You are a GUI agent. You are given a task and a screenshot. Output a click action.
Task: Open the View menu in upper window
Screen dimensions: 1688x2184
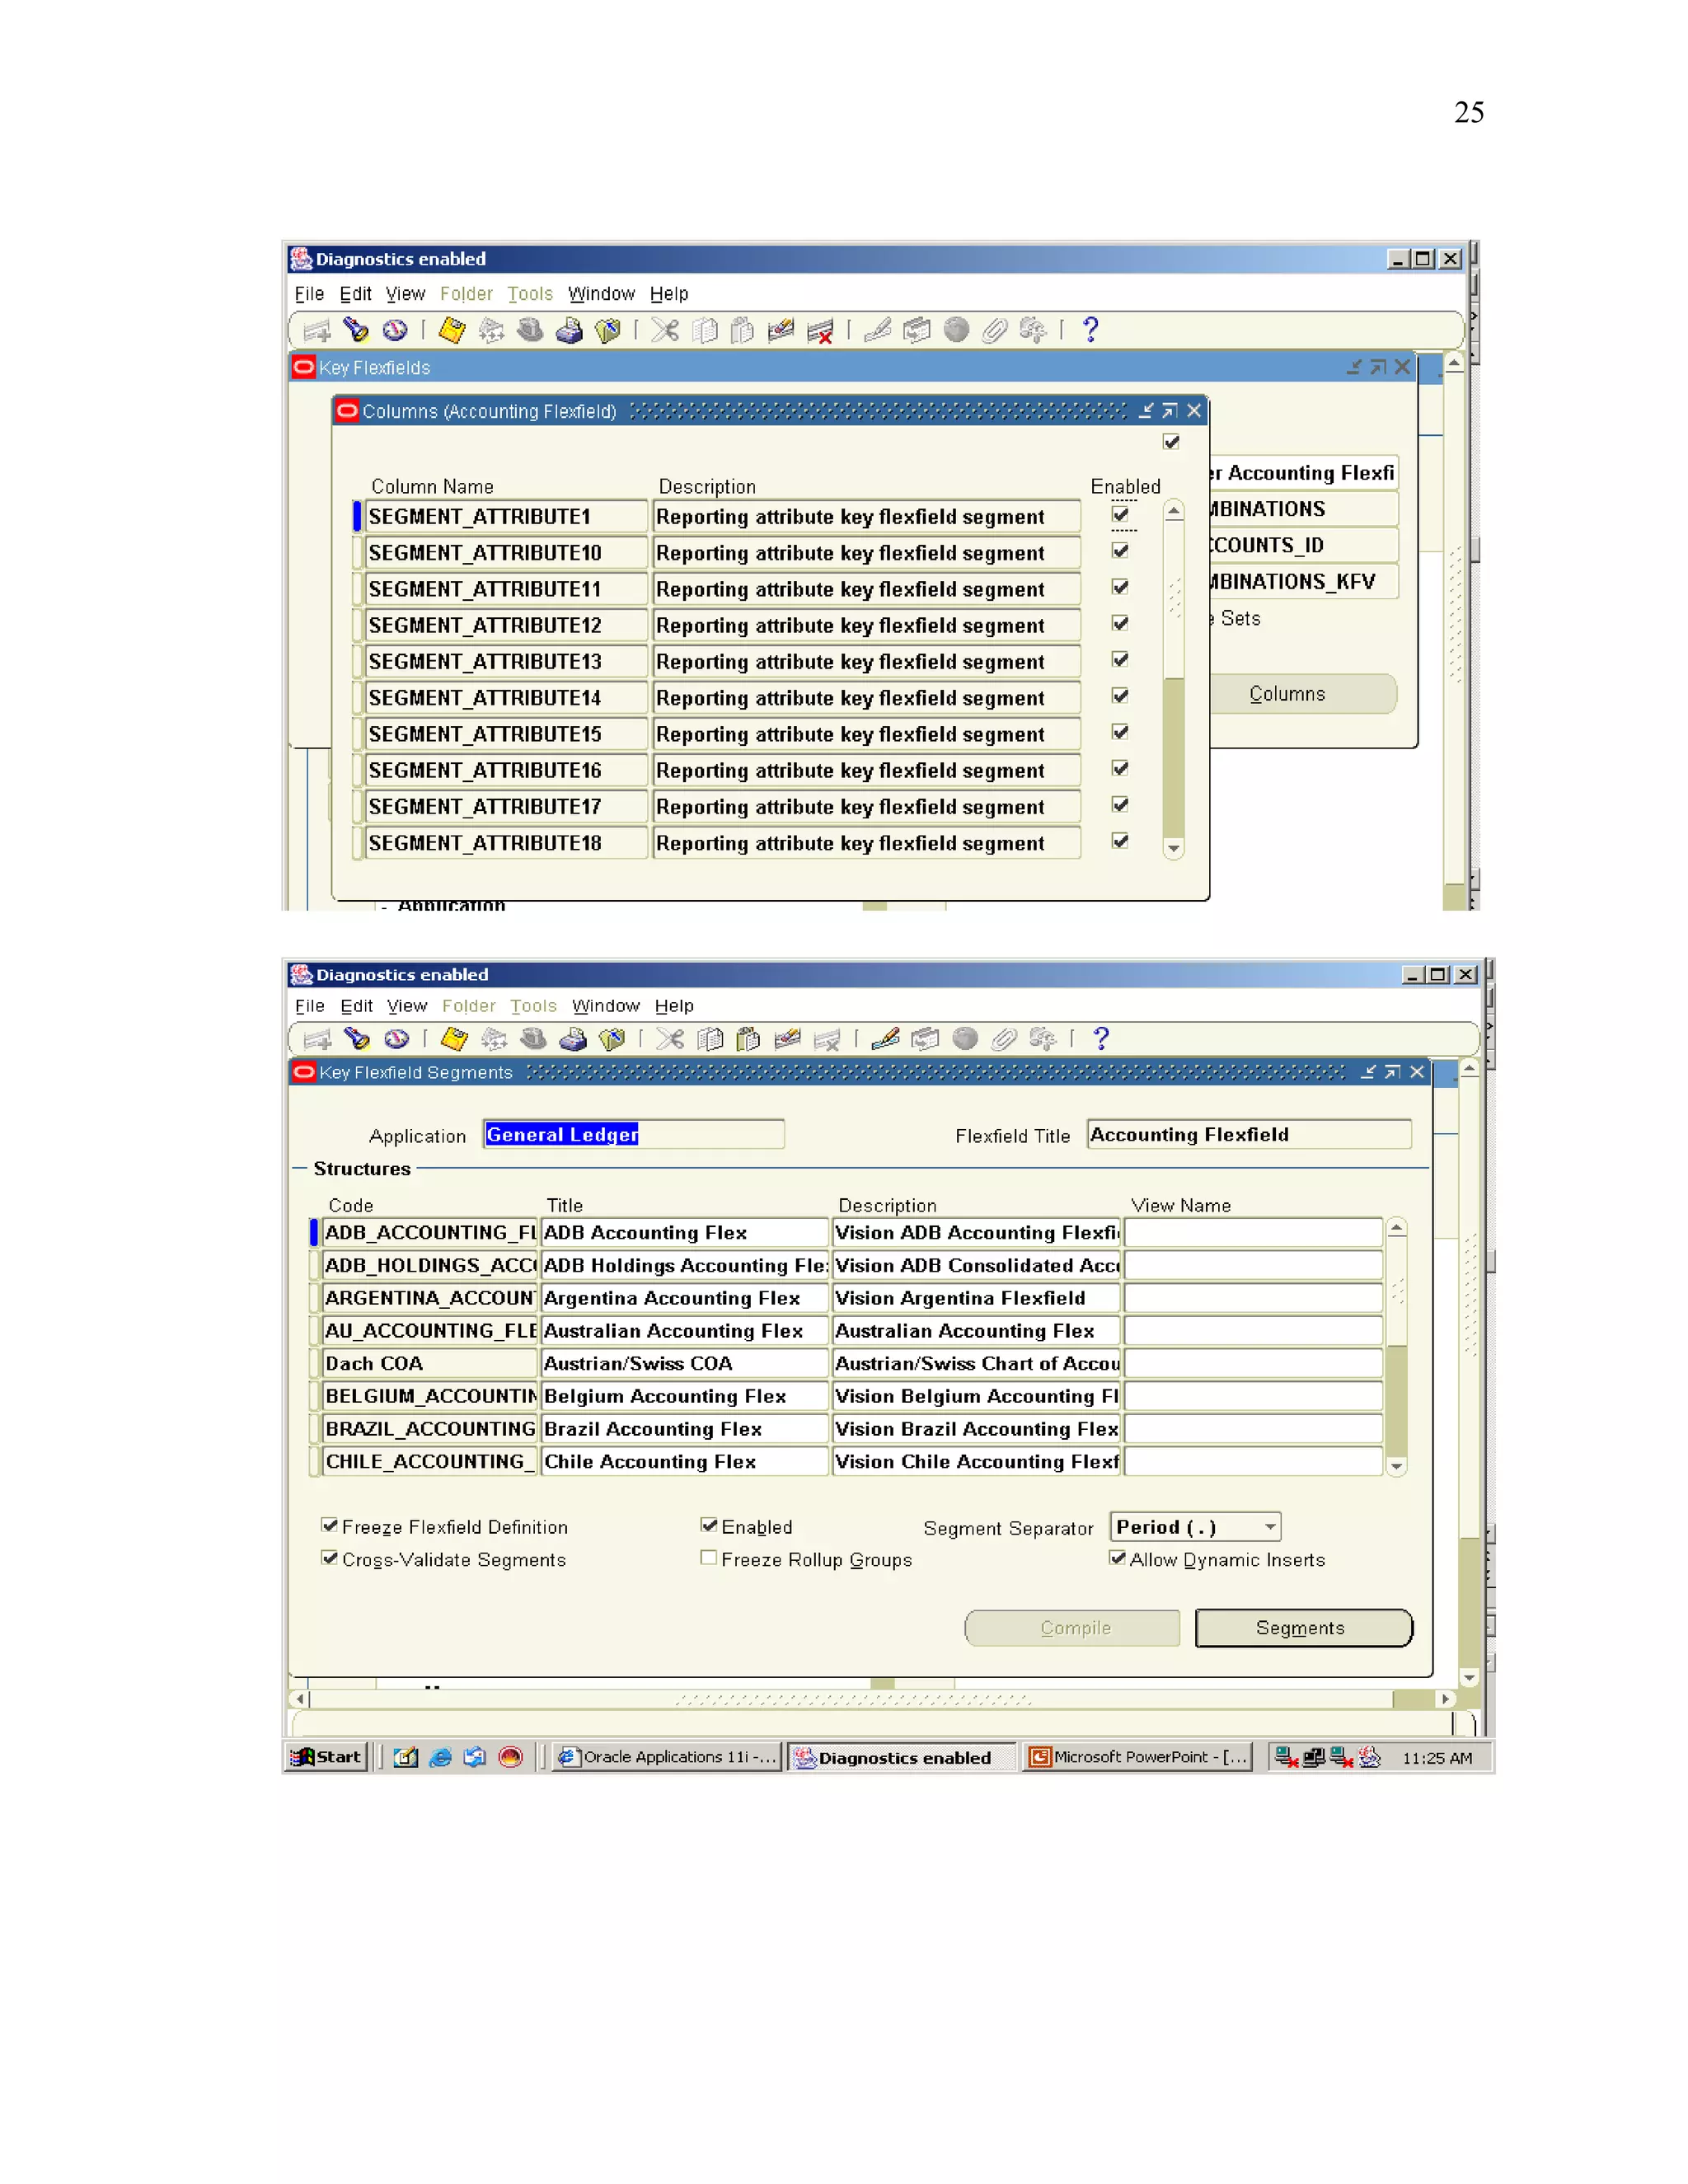405,294
